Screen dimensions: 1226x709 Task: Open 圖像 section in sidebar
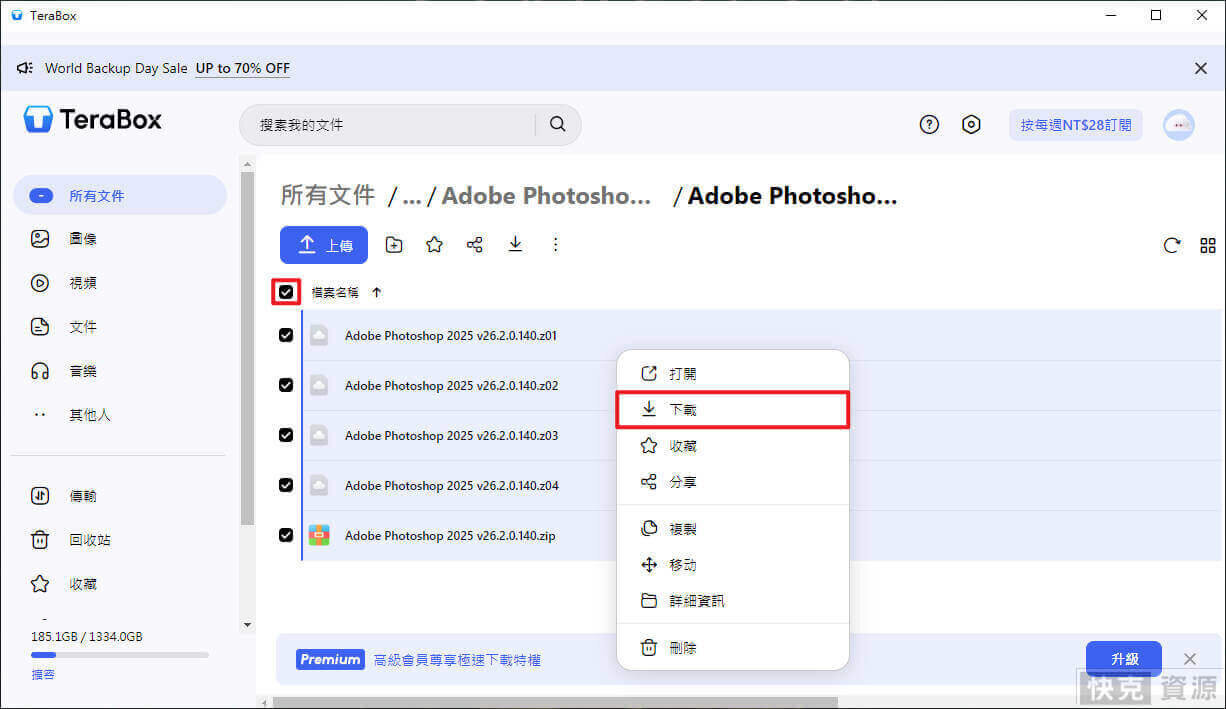pyautogui.click(x=120, y=239)
